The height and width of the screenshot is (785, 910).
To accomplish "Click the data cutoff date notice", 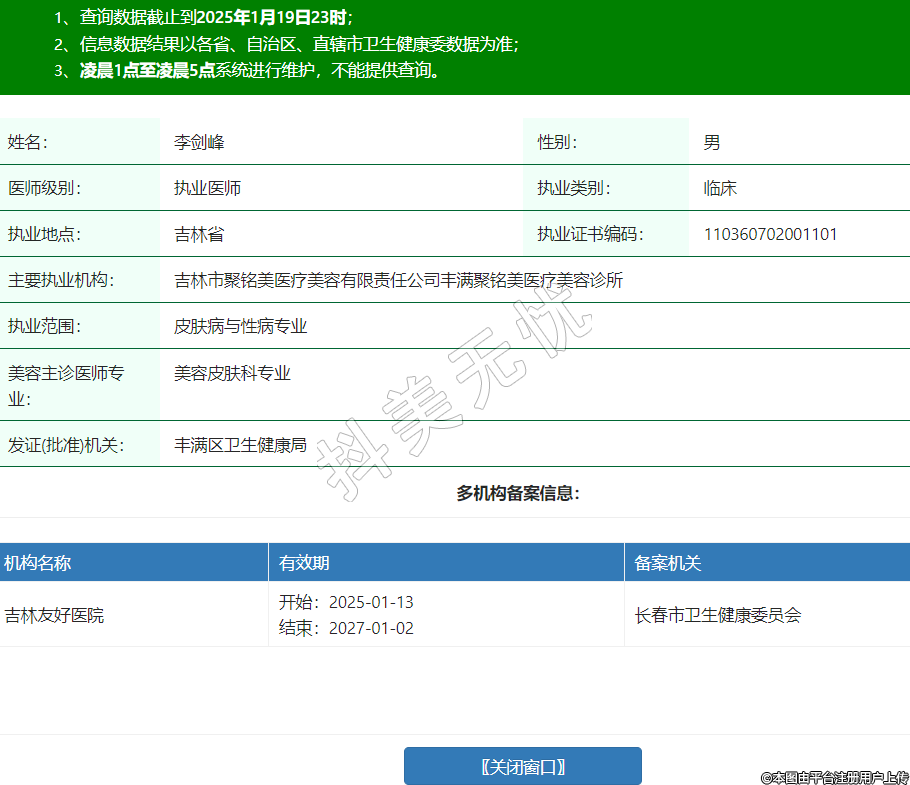I will click(215, 17).
